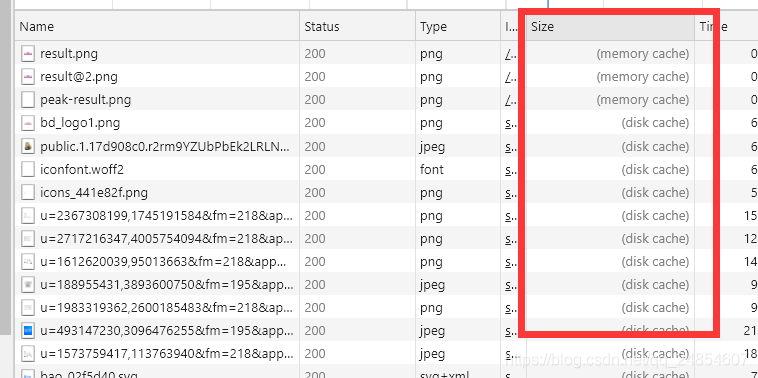Click the icon beside u=188955431 request
Image resolution: width=758 pixels, height=378 pixels.
28,285
